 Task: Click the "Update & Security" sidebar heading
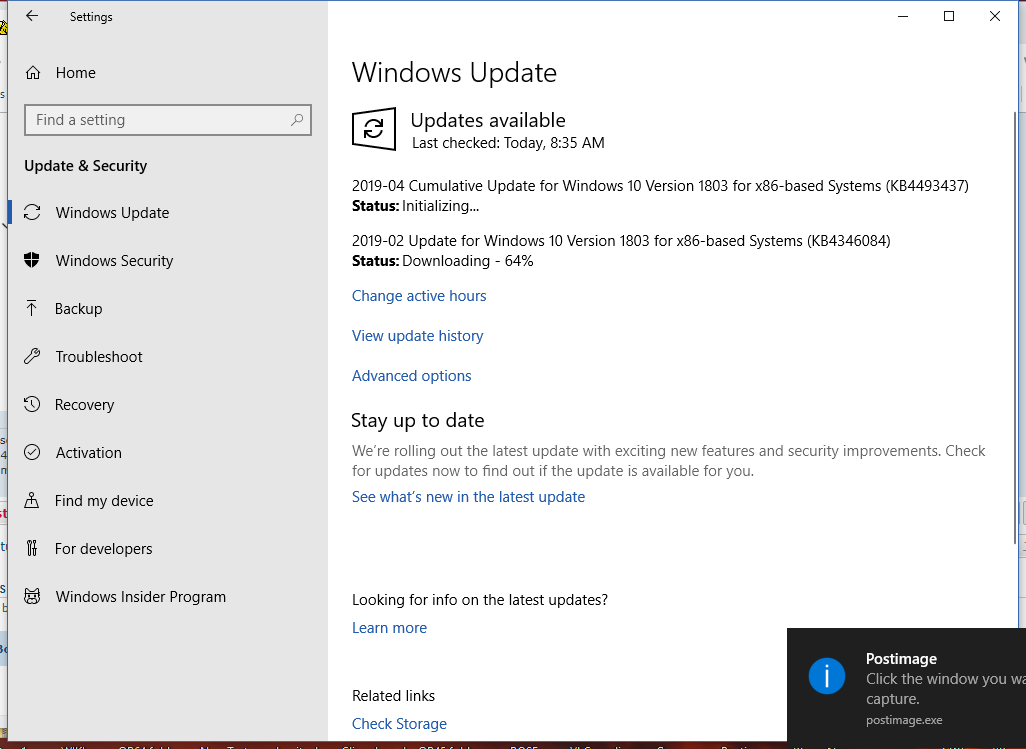(x=86, y=165)
